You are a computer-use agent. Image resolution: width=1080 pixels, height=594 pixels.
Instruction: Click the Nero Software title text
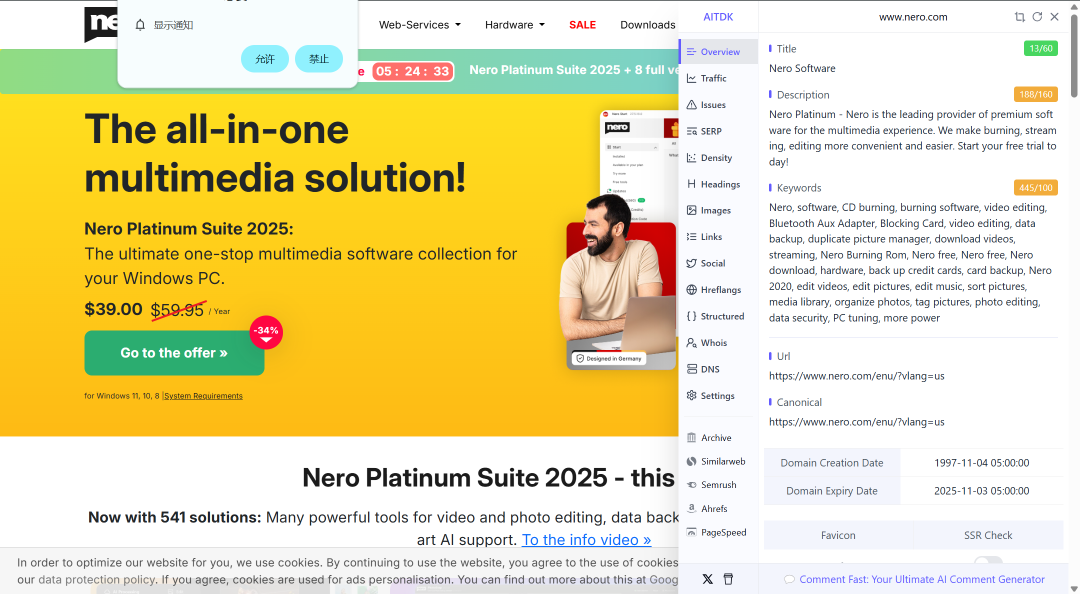click(802, 68)
